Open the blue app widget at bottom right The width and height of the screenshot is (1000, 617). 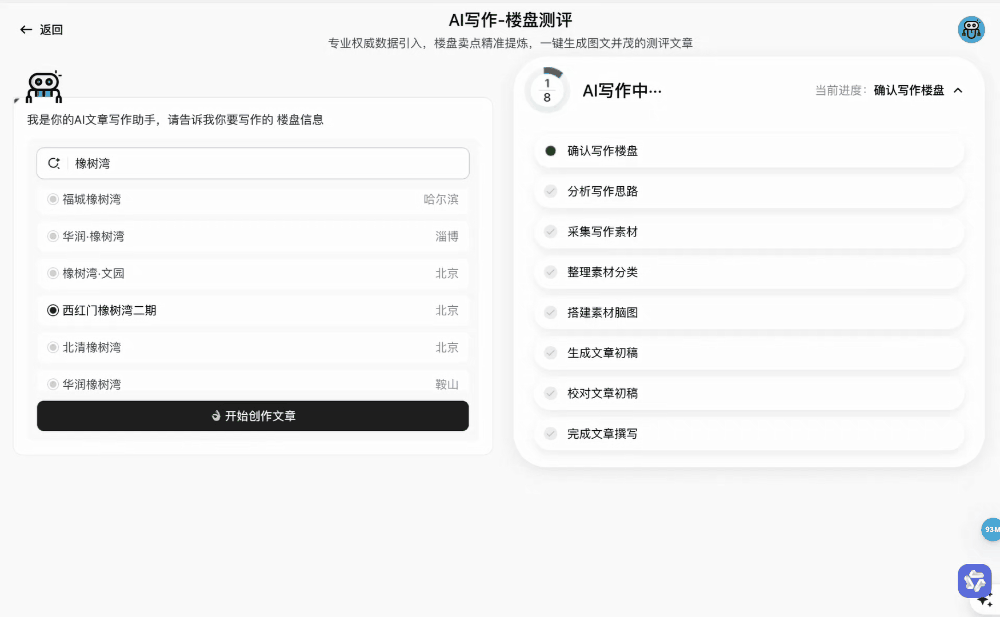(974, 581)
